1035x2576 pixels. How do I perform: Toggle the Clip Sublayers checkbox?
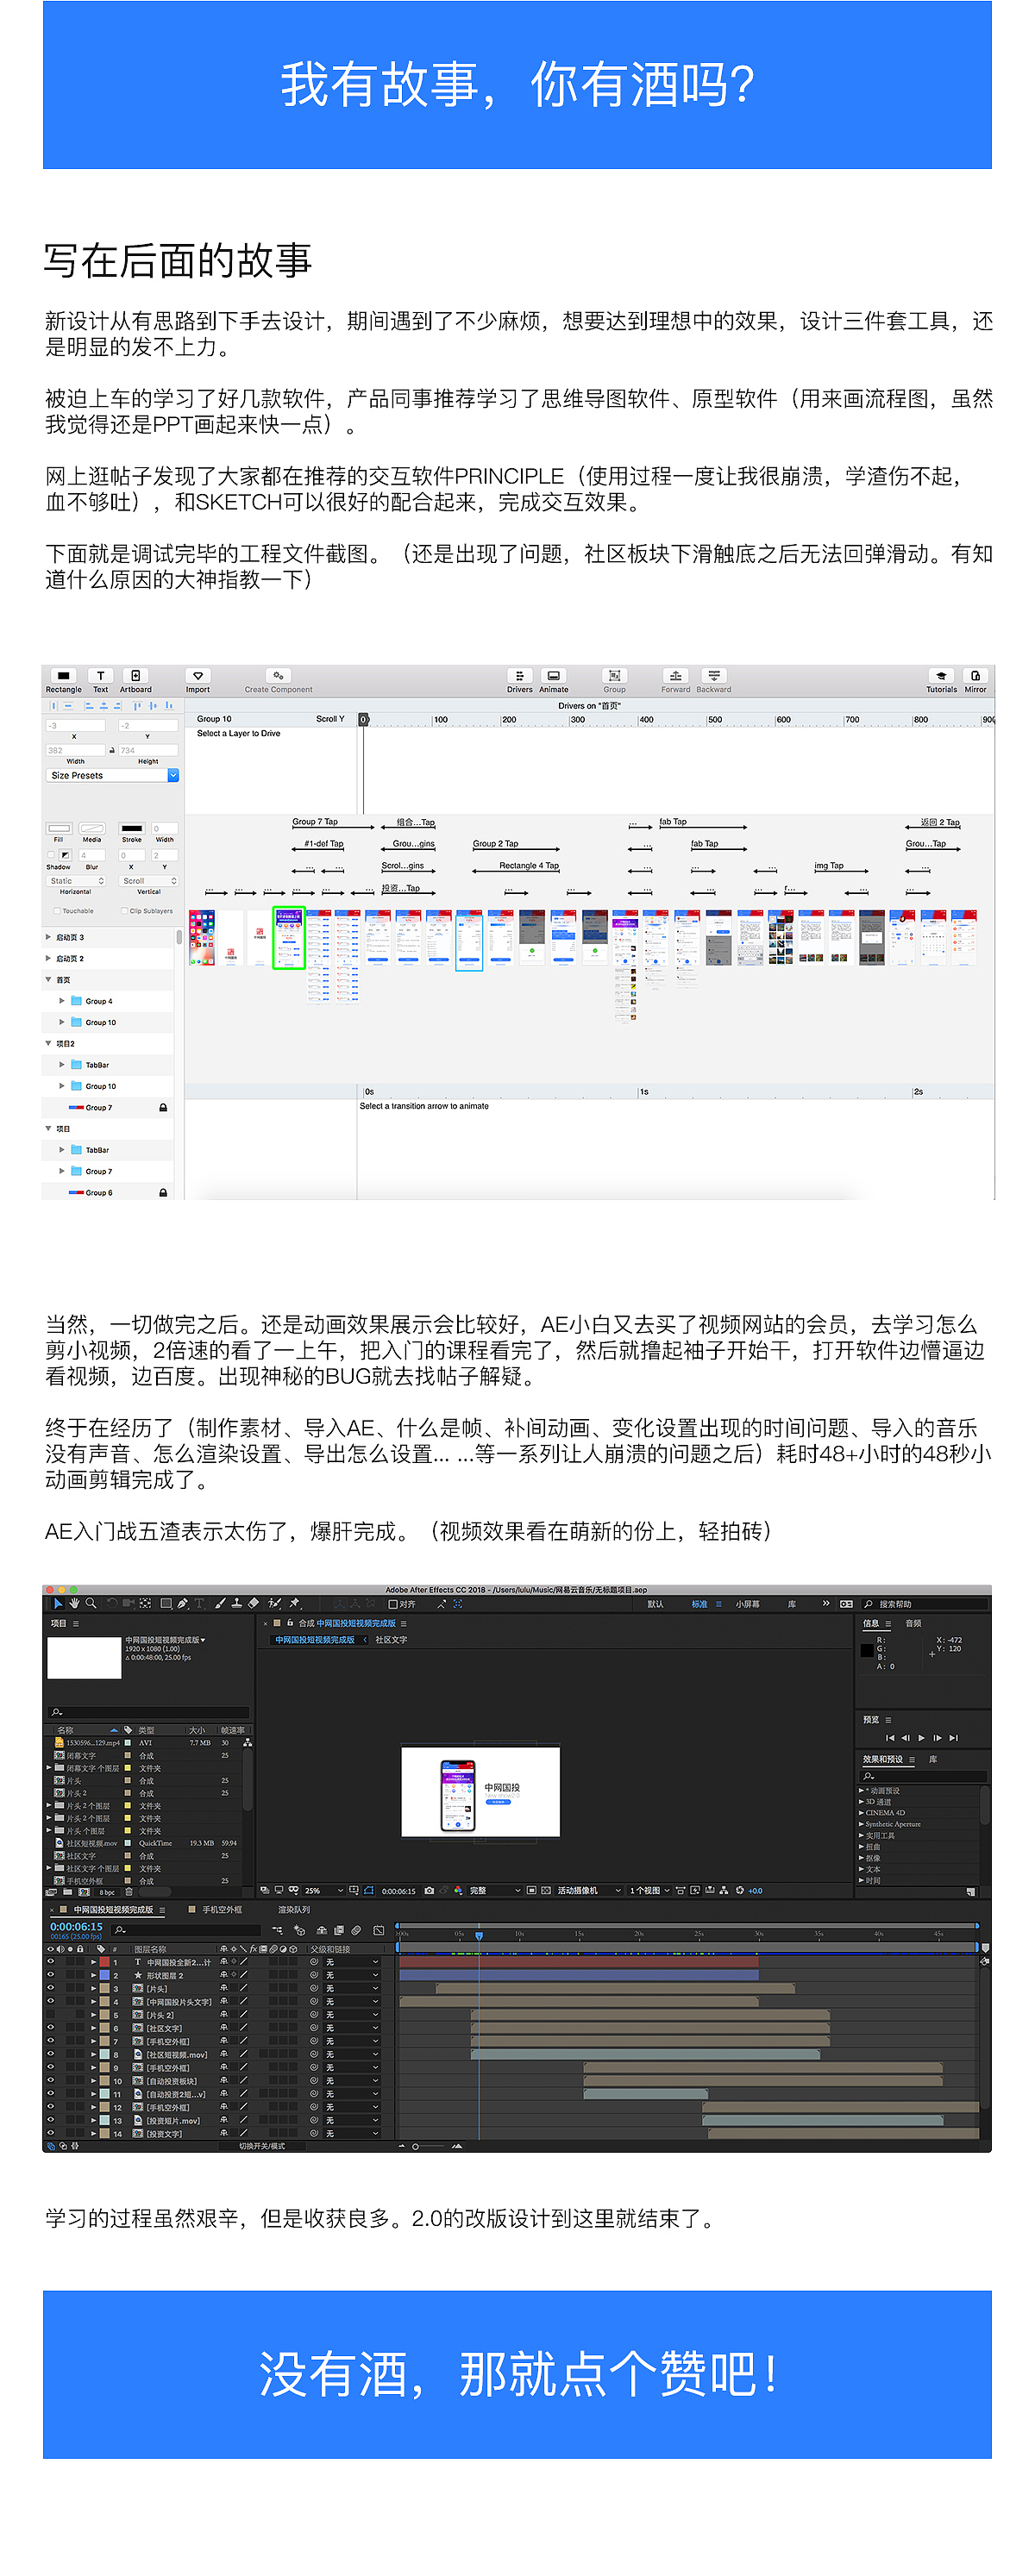pyautogui.click(x=123, y=911)
